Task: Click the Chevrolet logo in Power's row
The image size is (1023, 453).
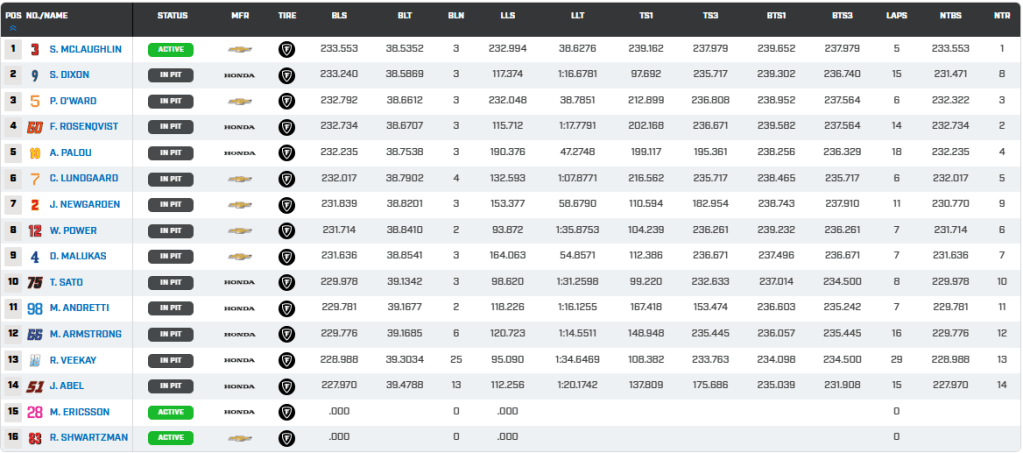Action: [x=239, y=230]
